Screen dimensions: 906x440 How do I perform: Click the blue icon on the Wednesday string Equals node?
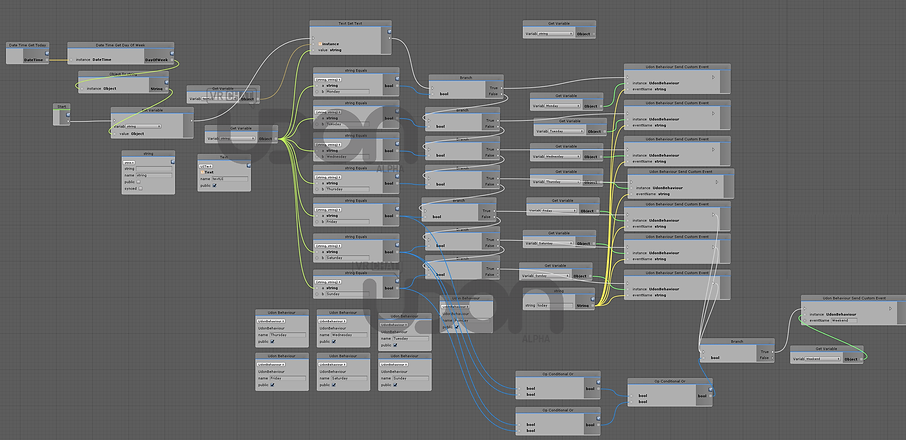[x=397, y=143]
